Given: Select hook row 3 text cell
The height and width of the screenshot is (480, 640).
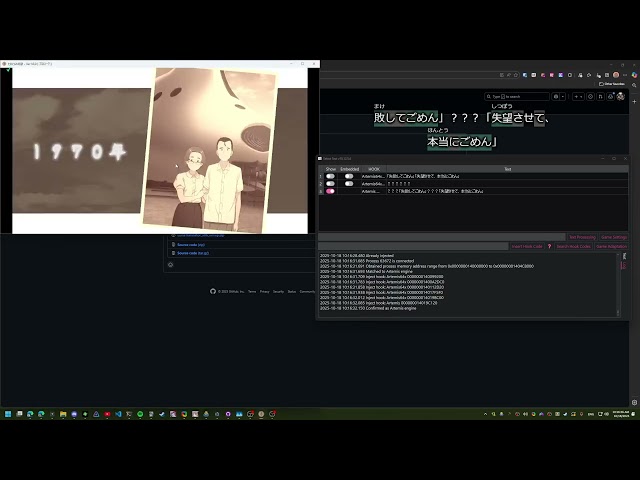Looking at the screenshot, I should [x=507, y=191].
